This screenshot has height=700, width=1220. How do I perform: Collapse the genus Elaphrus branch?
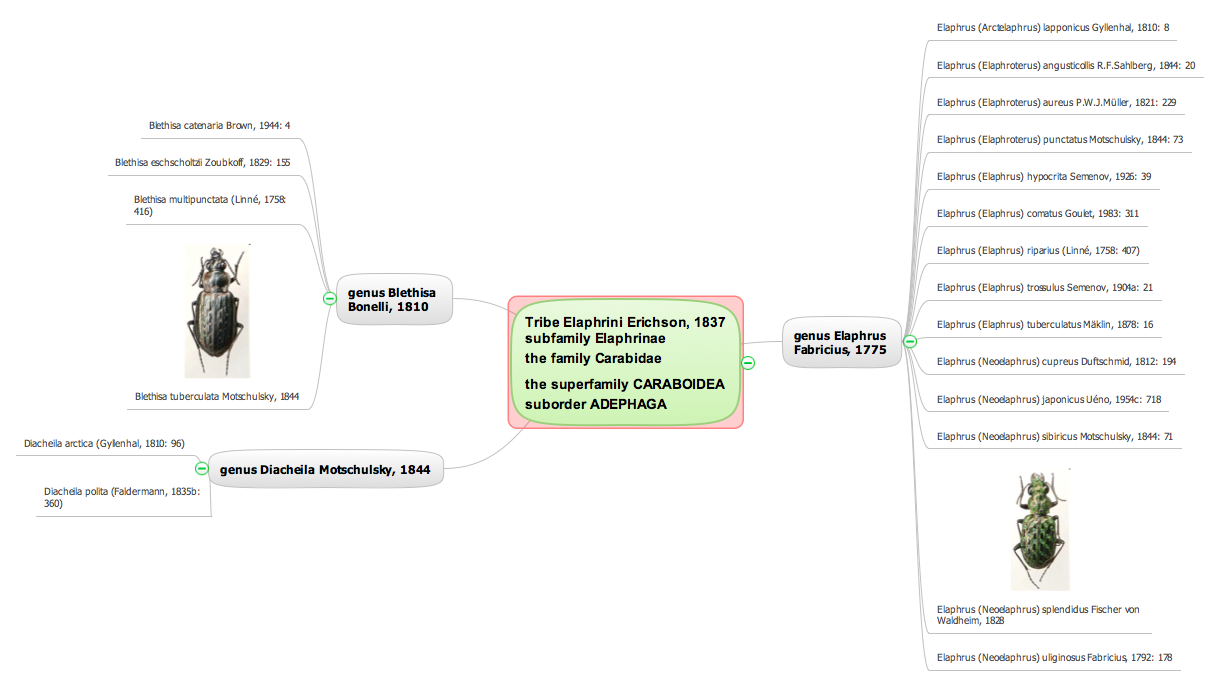click(x=909, y=342)
